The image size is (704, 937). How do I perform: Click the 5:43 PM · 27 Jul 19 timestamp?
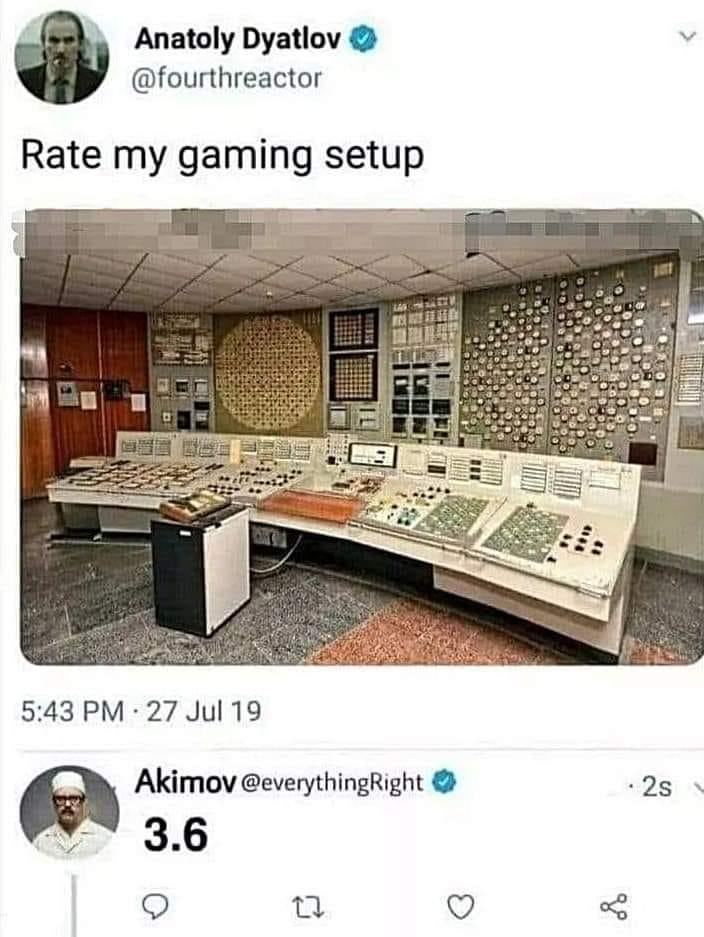pyautogui.click(x=141, y=711)
